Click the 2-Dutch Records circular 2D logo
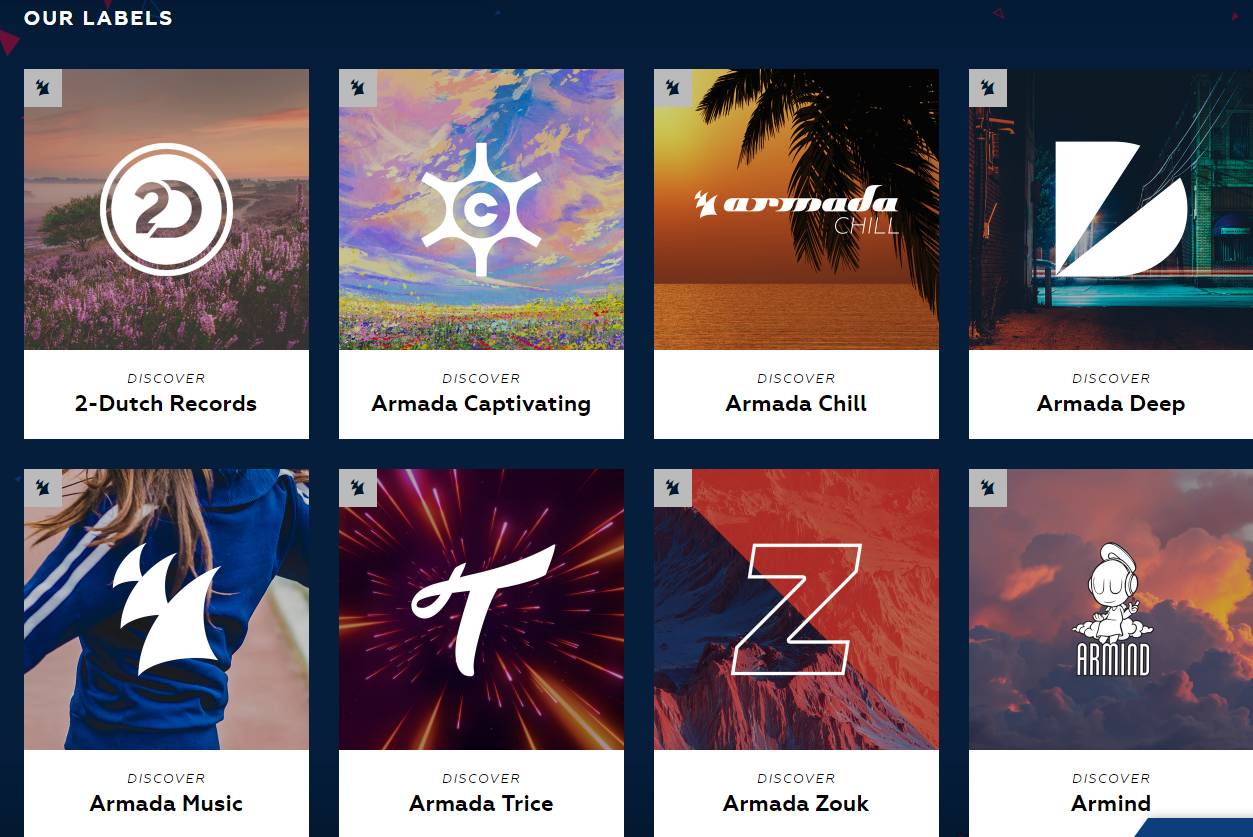 [166, 209]
